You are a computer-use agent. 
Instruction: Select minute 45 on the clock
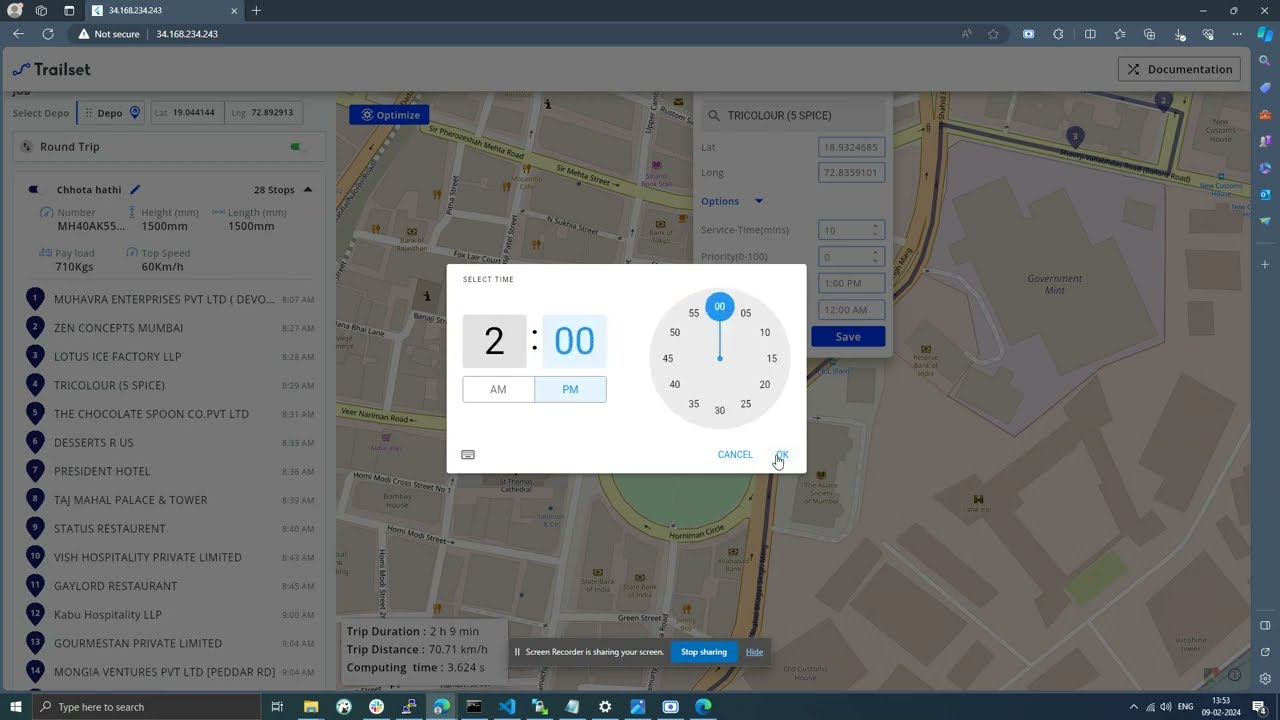pos(668,358)
